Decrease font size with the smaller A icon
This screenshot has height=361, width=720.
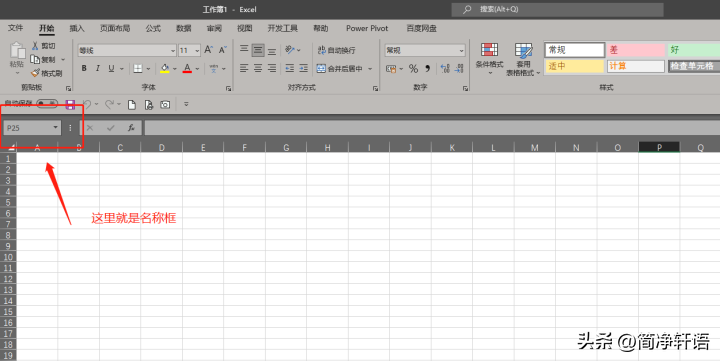tap(223, 50)
